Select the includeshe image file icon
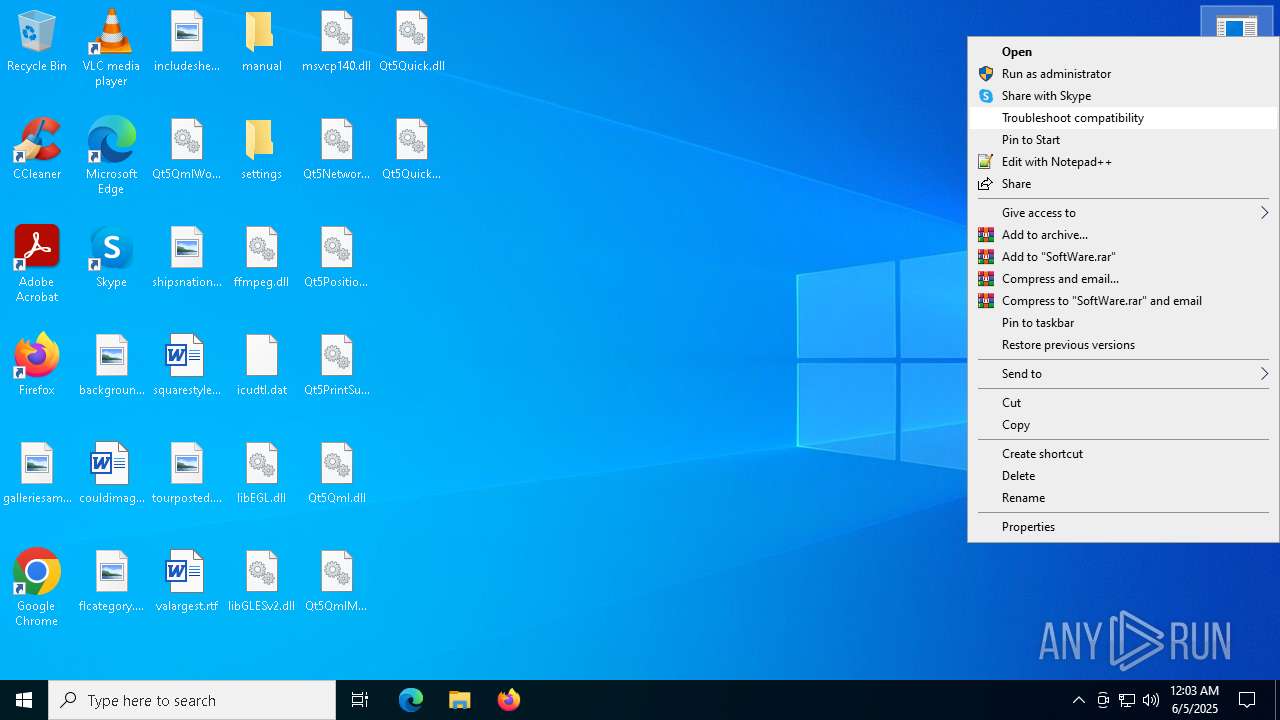The height and width of the screenshot is (720, 1280). (x=186, y=41)
